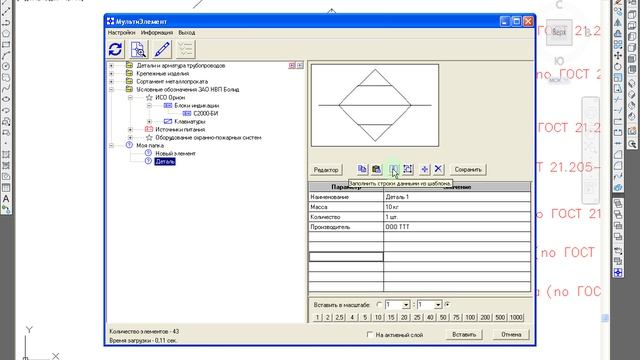Screen dimensions: 640x360
Task: Click the 100 scale preset button
Action: (470, 317)
